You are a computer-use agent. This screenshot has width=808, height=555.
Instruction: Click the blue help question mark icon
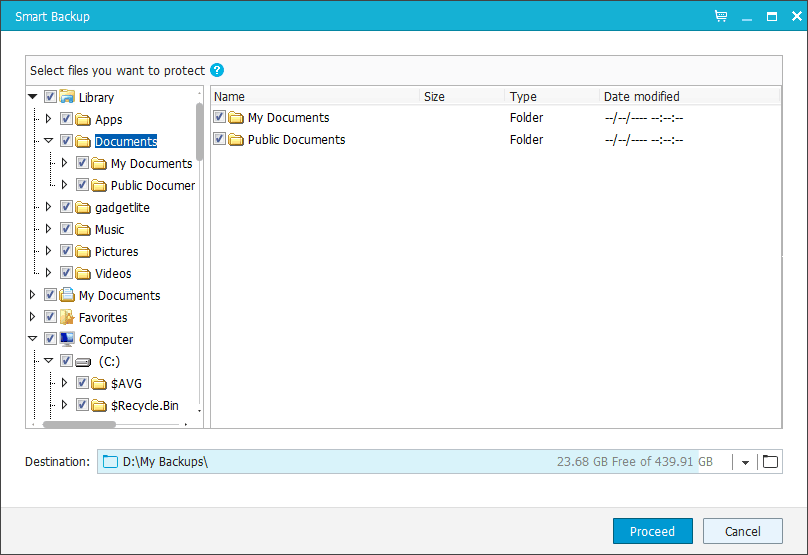pyautogui.click(x=217, y=70)
